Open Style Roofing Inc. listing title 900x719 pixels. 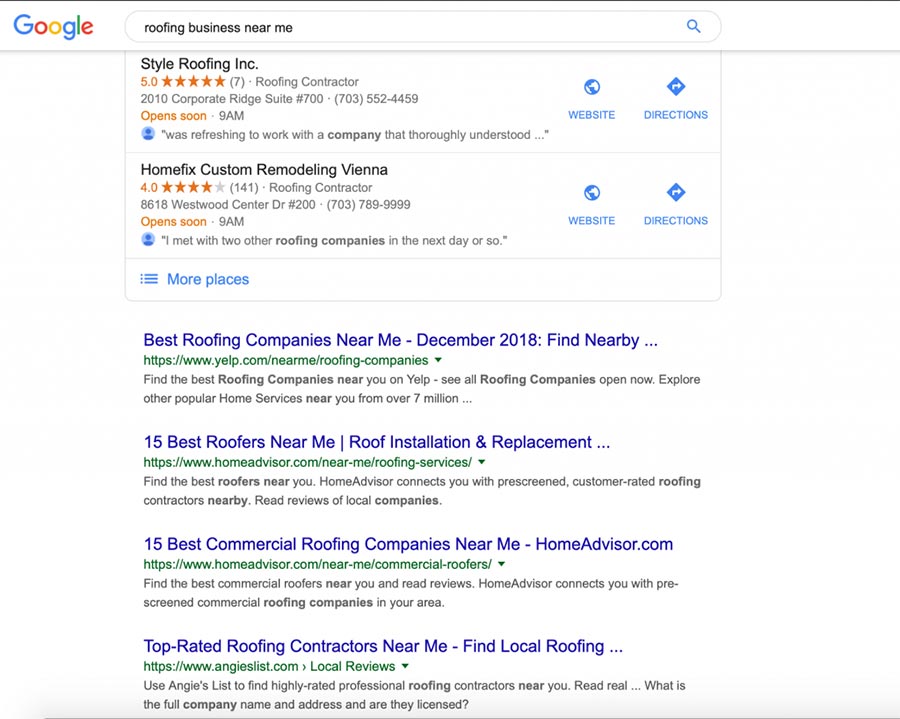200,64
